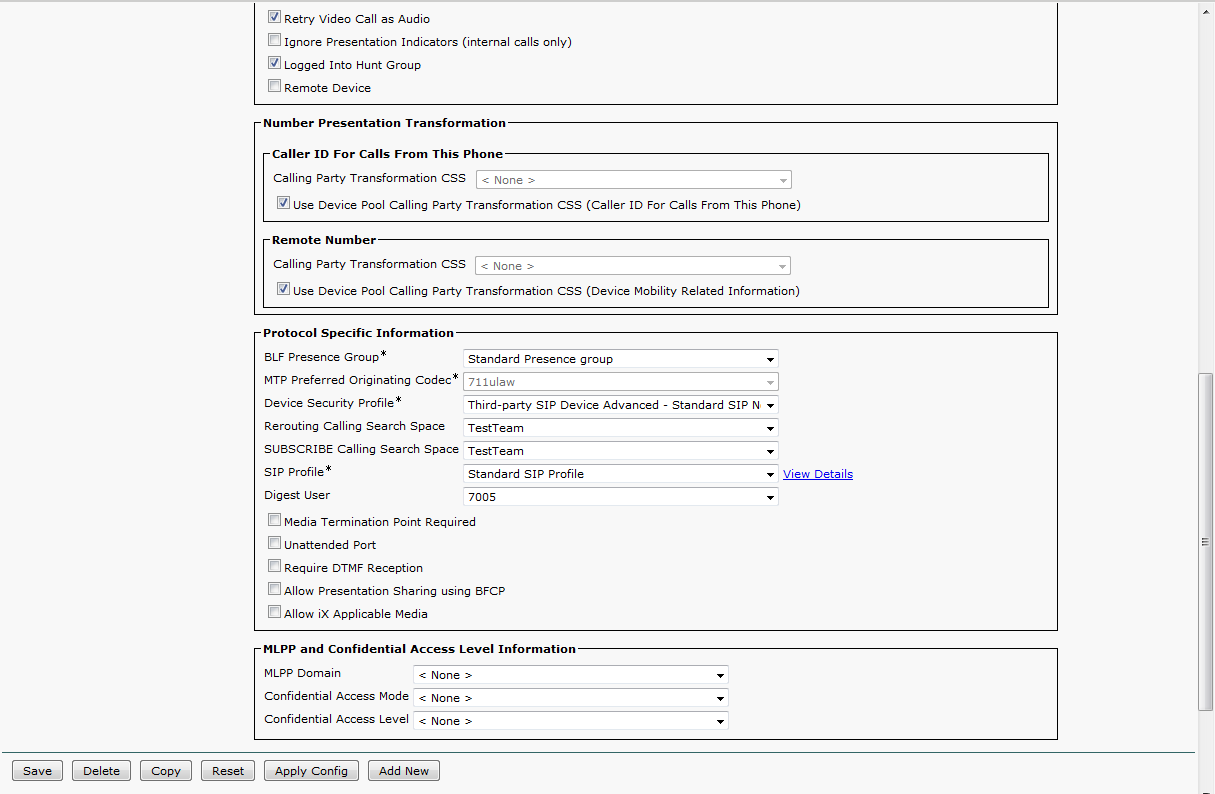
Task: Enable Ignore Presentation Indicators checkbox
Action: pos(275,41)
